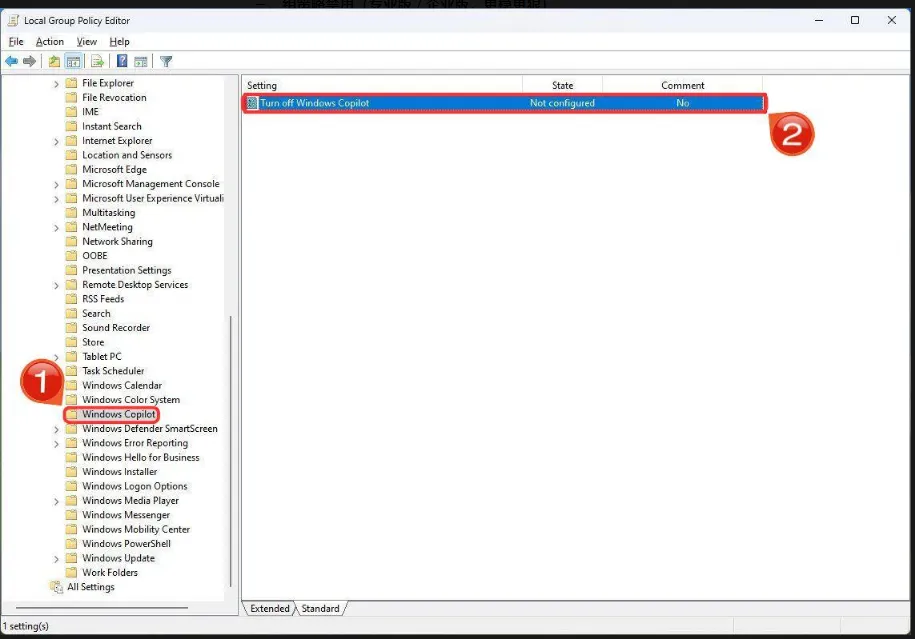The image size is (915, 639).
Task: Expand the Remote Desktop Services node
Action: 56,285
